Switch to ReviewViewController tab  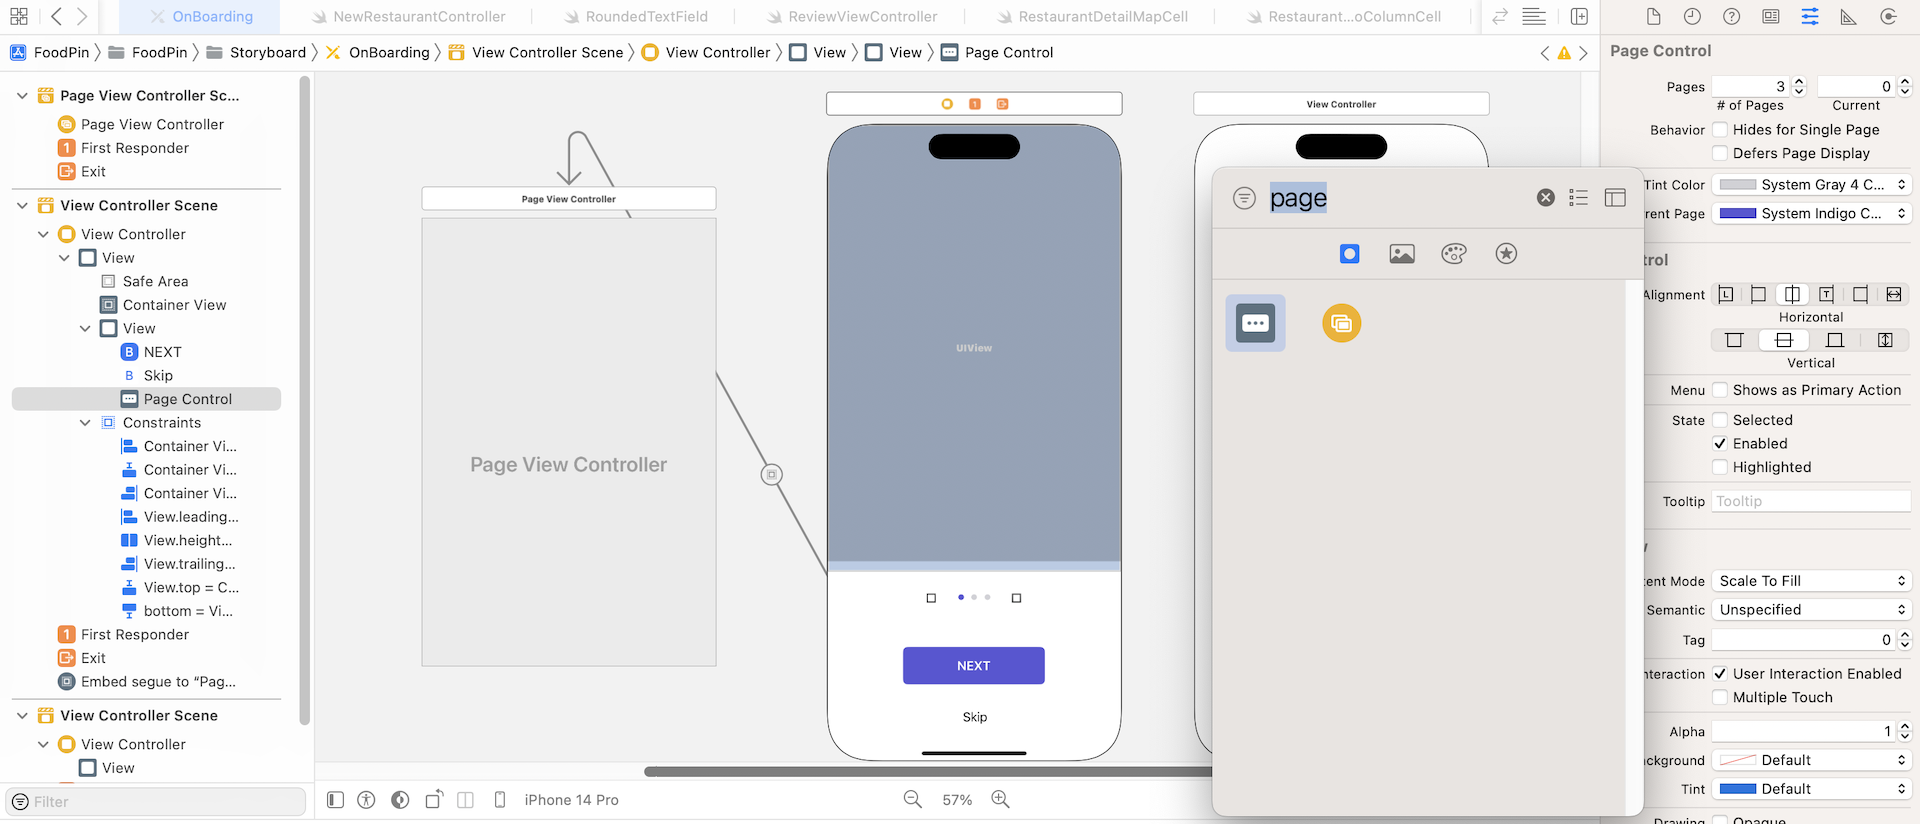pyautogui.click(x=852, y=17)
